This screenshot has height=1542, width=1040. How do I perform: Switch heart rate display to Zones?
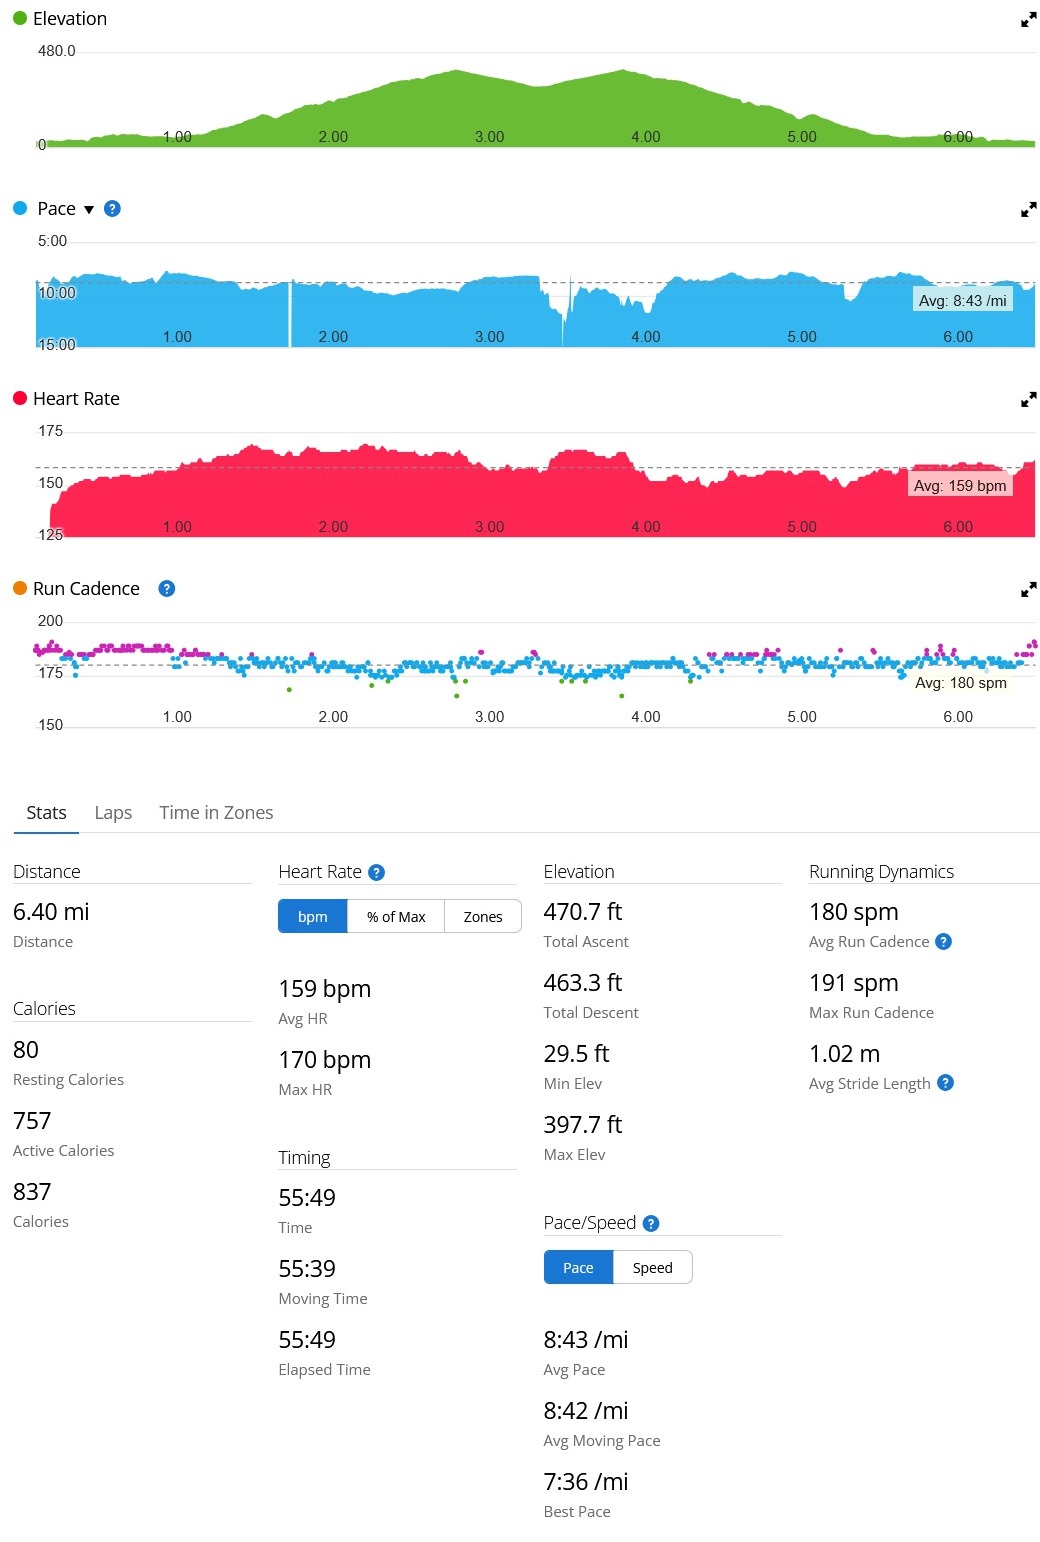click(x=483, y=917)
